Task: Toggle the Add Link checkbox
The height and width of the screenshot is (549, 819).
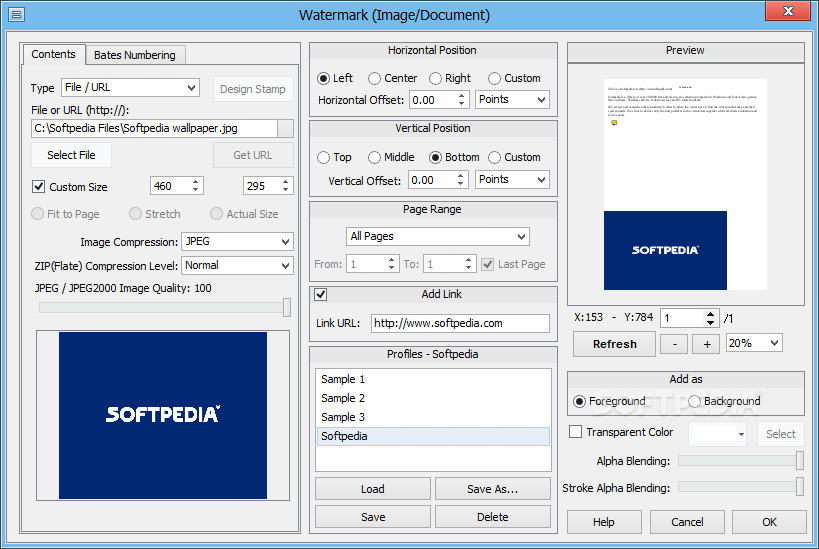Action: 321,295
